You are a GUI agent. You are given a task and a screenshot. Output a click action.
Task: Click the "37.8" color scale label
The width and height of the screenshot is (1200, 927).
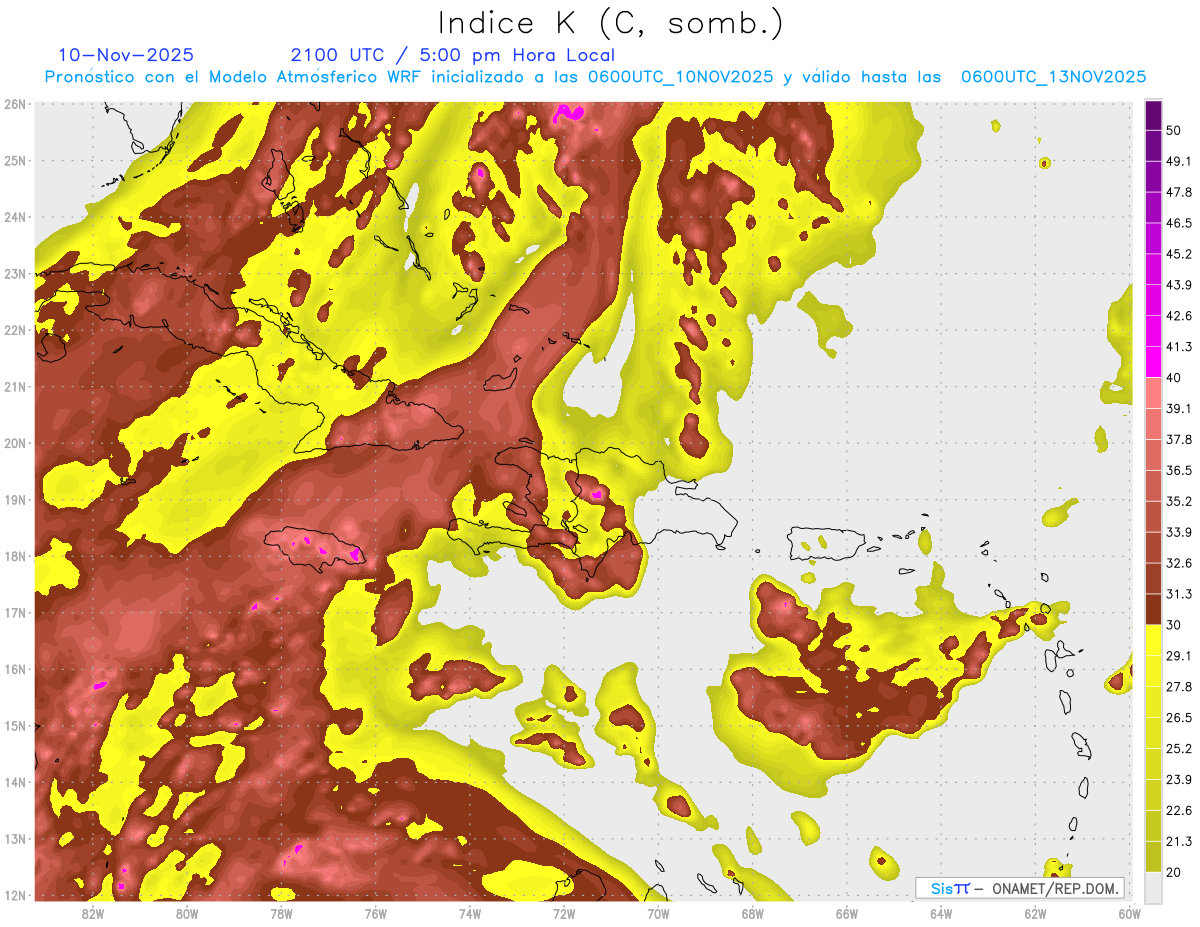[x=1179, y=439]
